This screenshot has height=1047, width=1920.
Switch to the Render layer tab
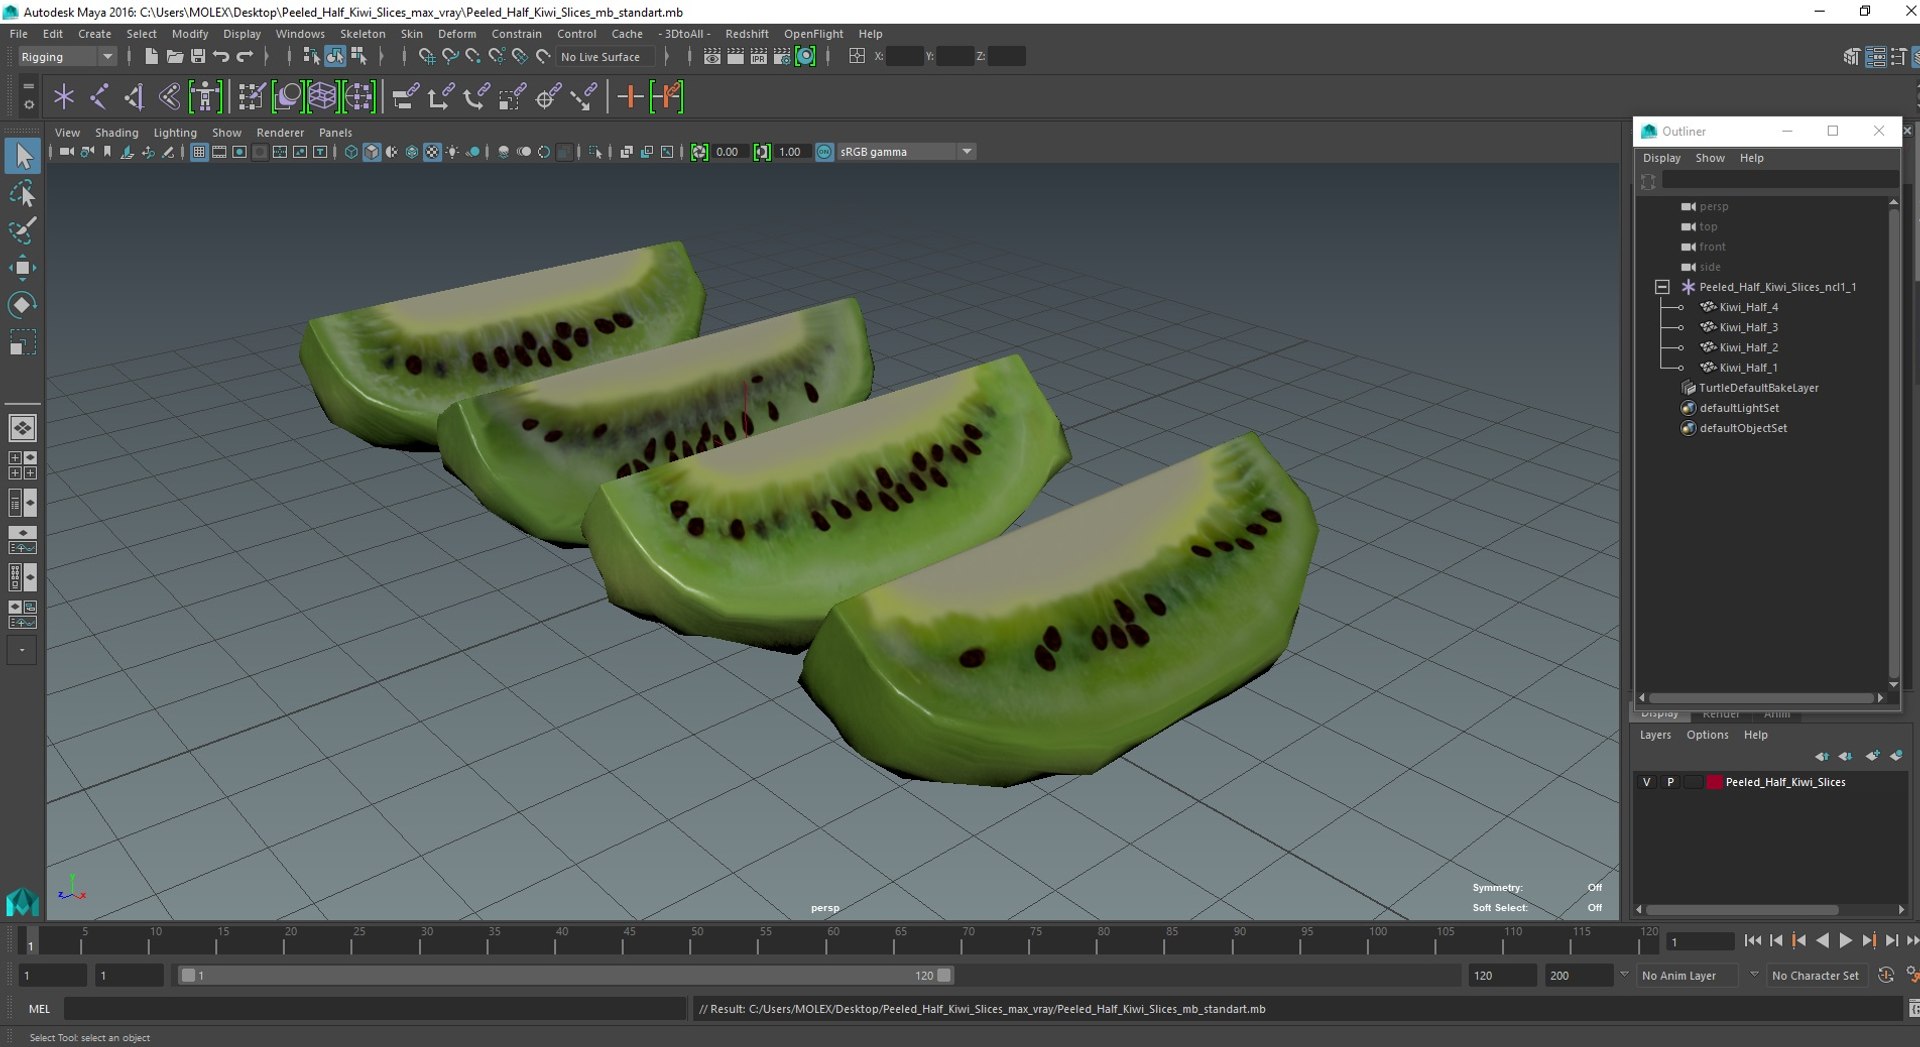pyautogui.click(x=1720, y=714)
